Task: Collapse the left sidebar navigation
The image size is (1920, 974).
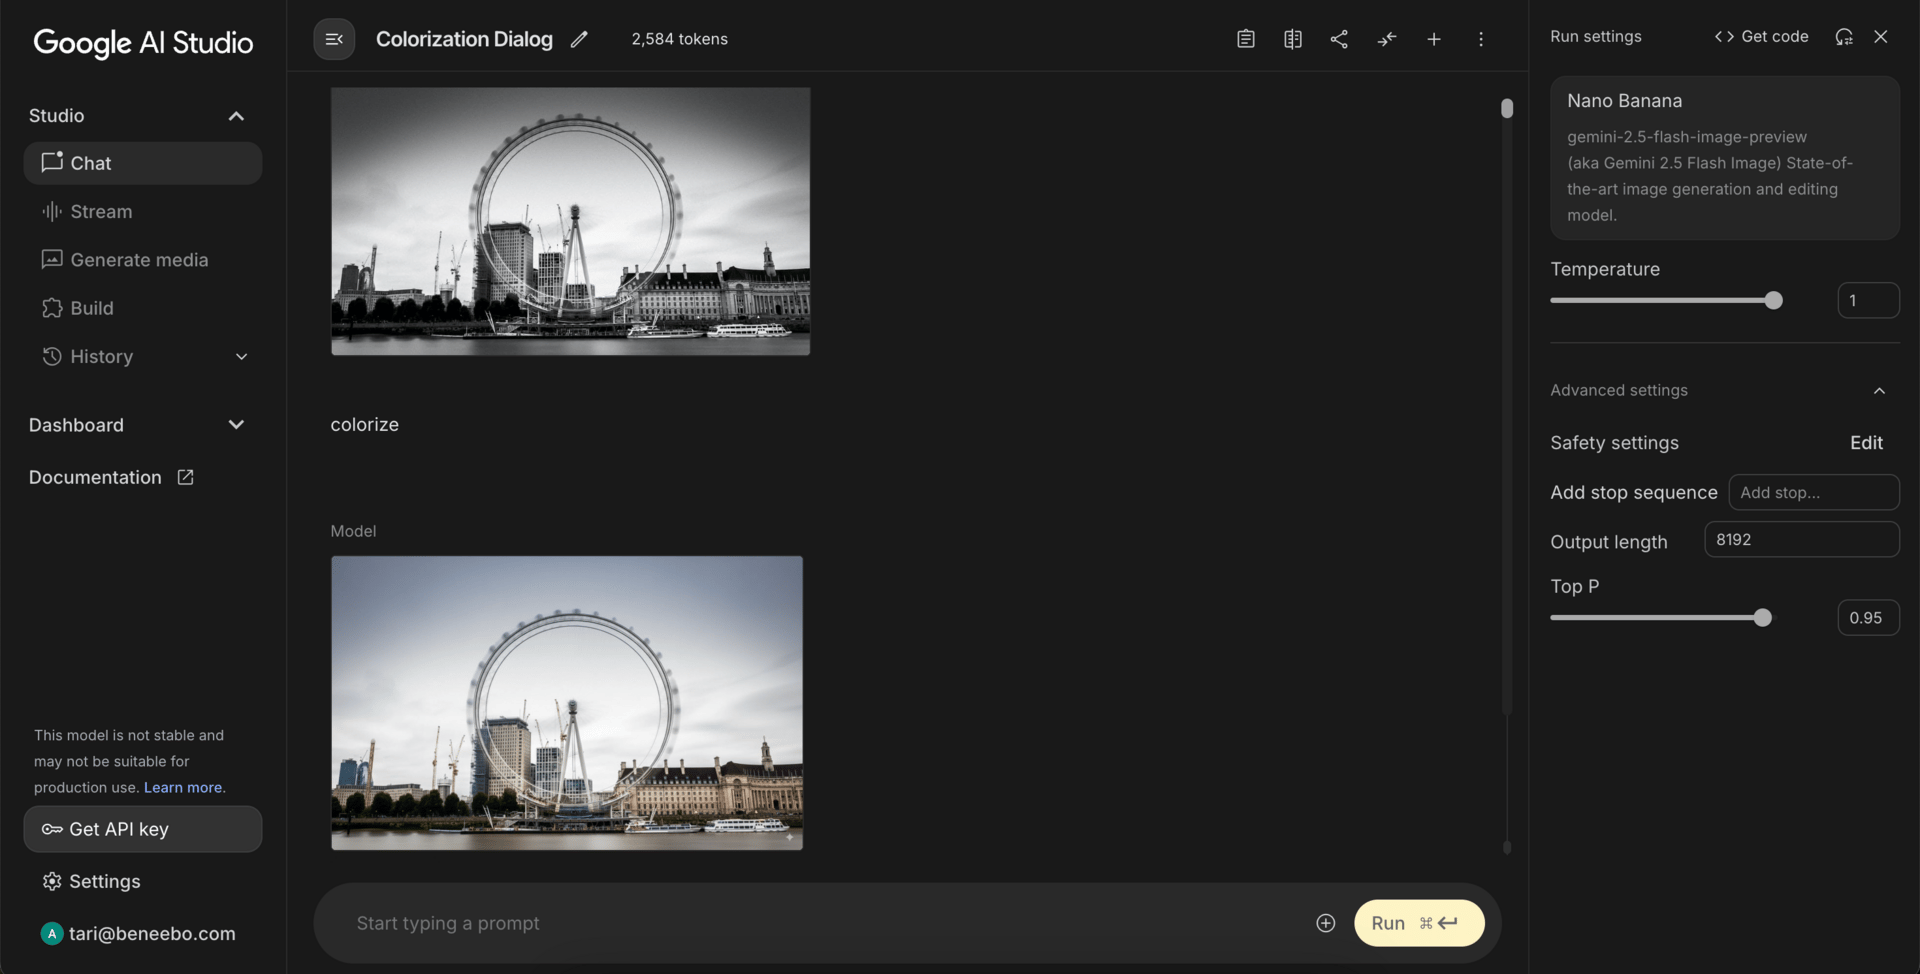Action: click(334, 39)
